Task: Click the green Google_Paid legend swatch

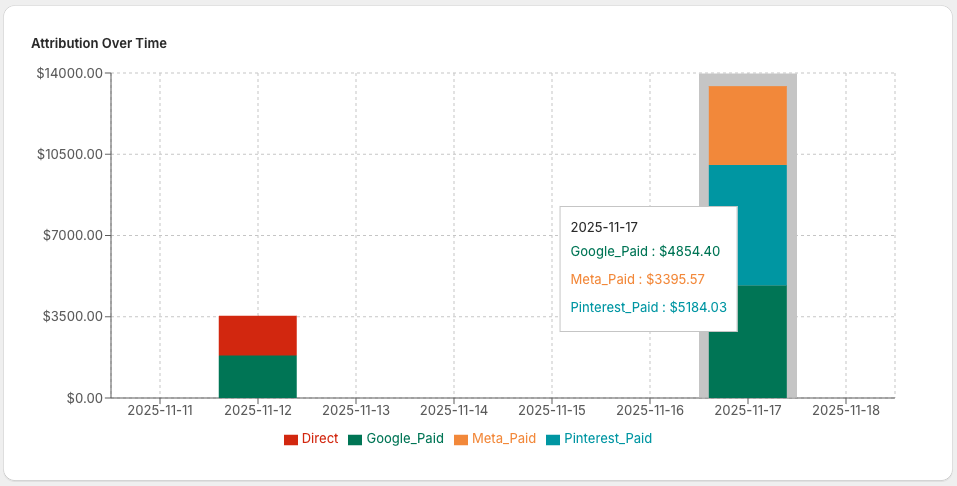Action: [x=355, y=439]
